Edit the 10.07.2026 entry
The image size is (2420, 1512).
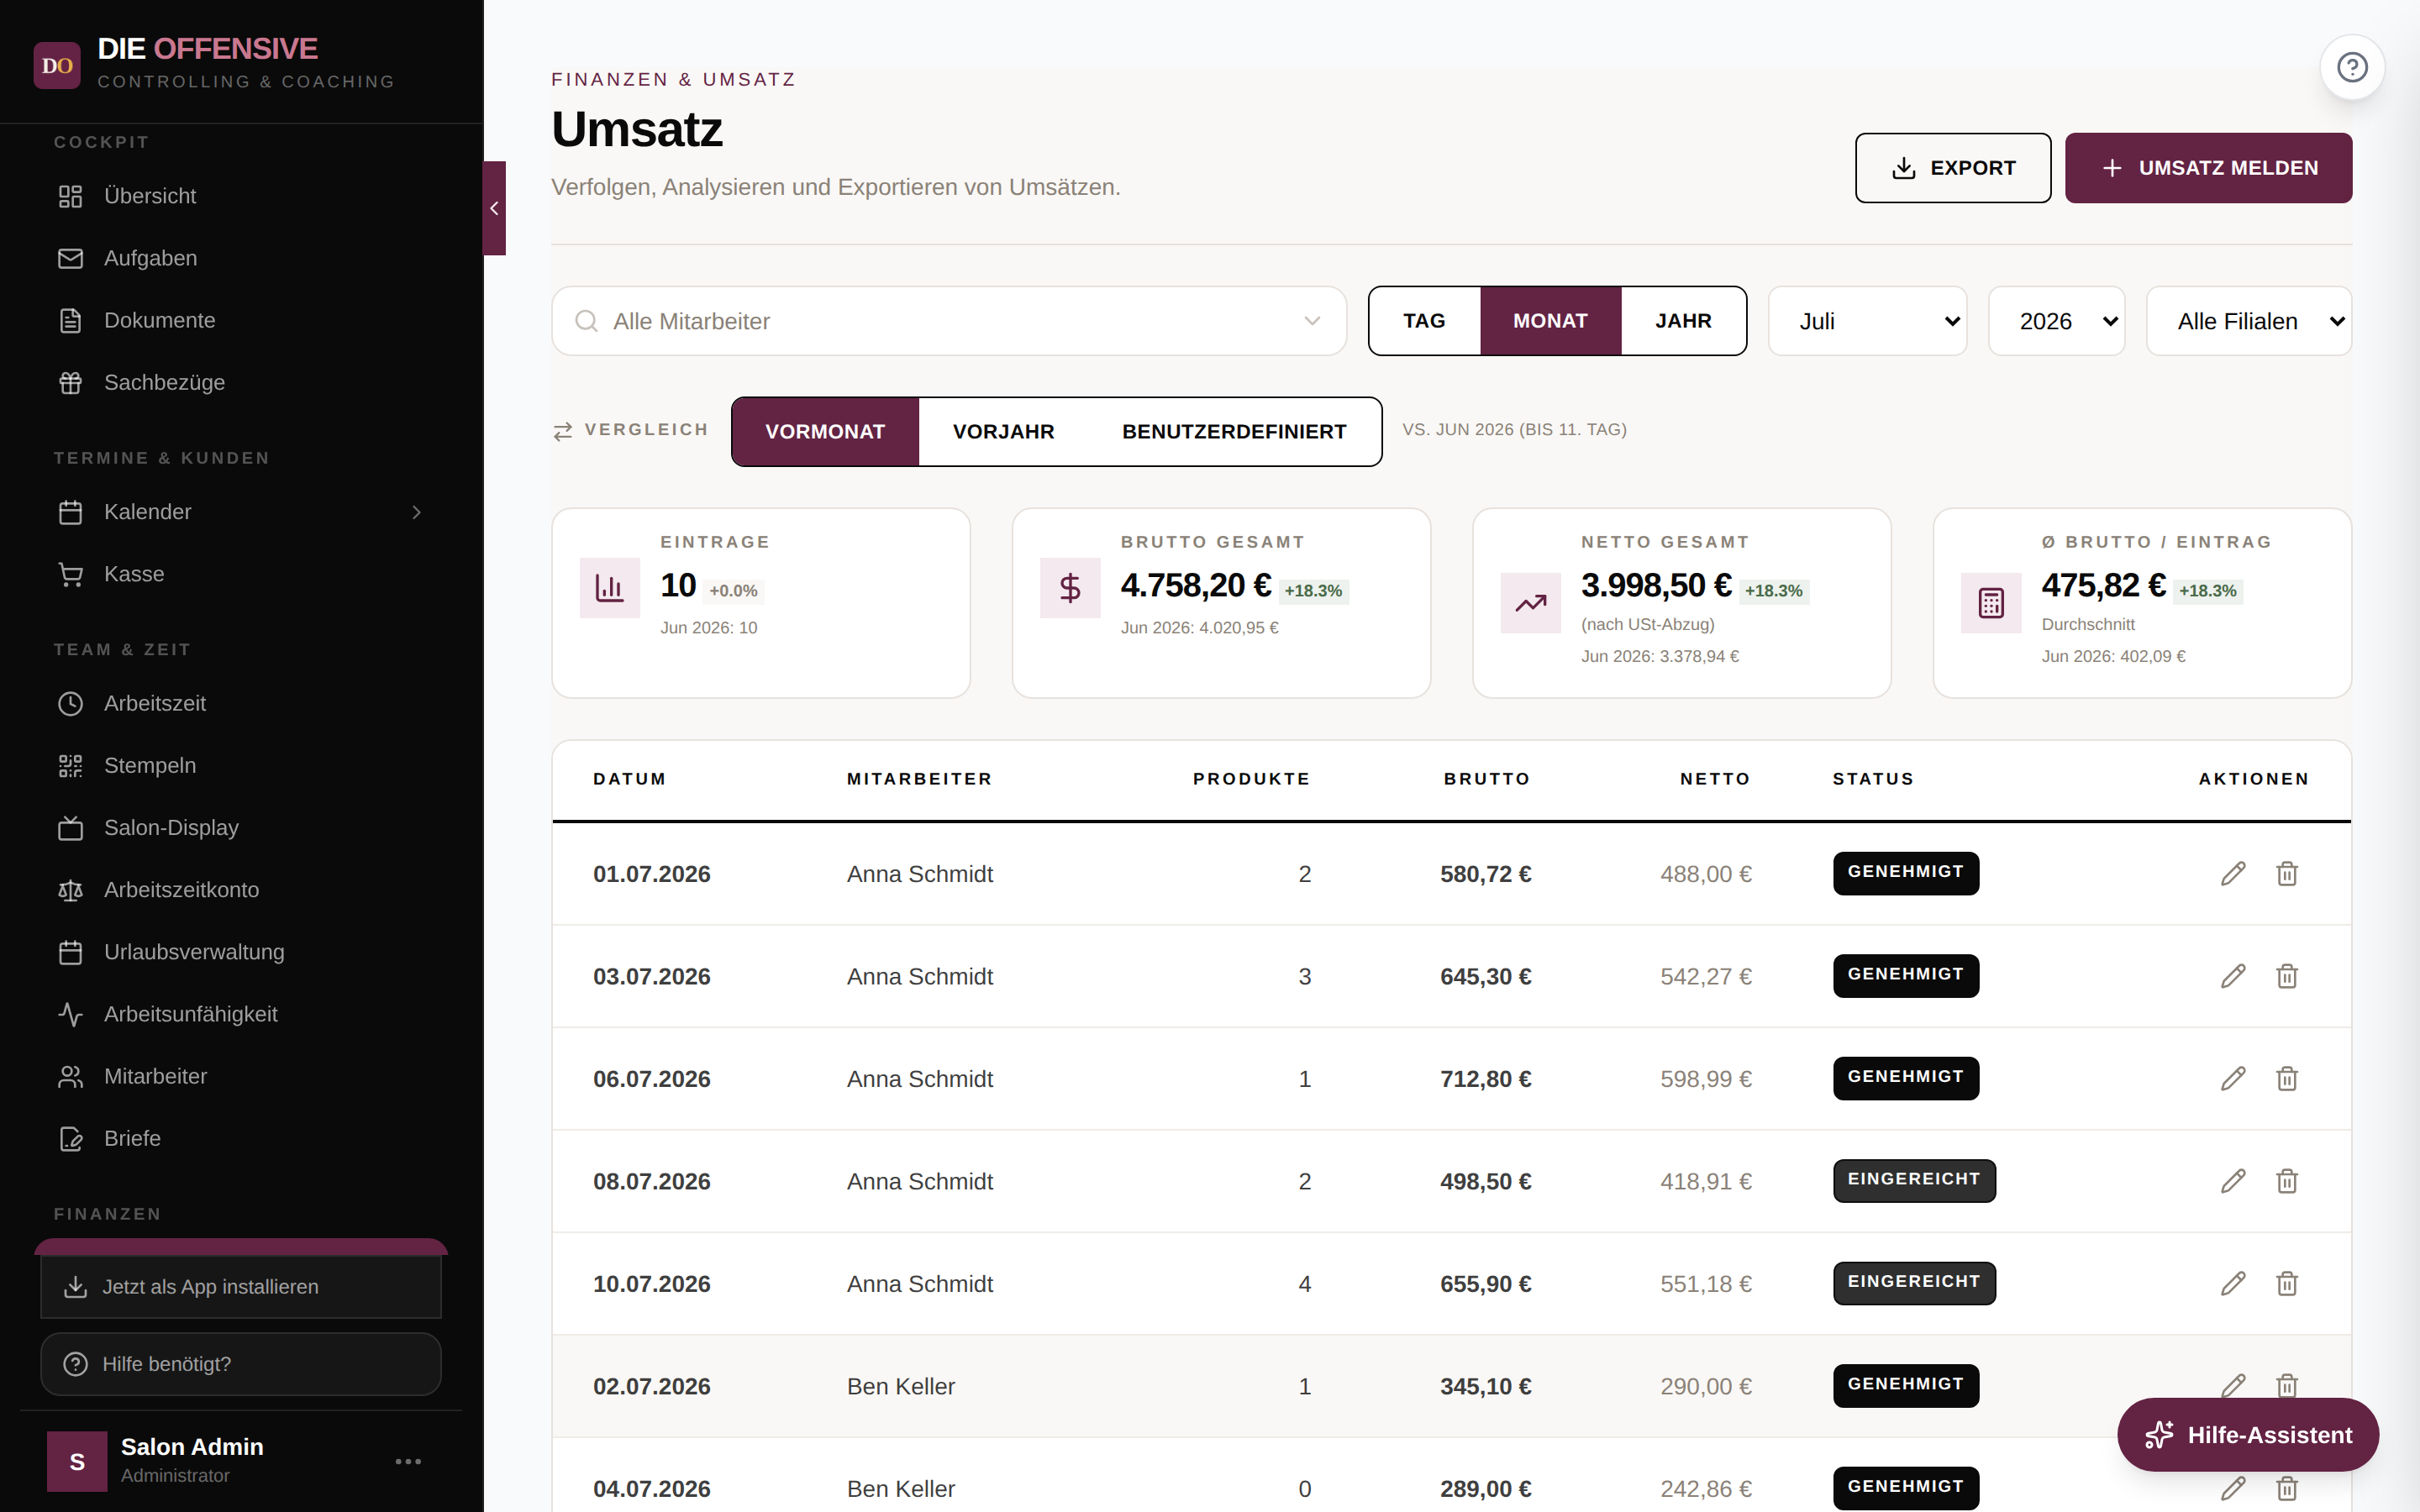(x=2233, y=1284)
